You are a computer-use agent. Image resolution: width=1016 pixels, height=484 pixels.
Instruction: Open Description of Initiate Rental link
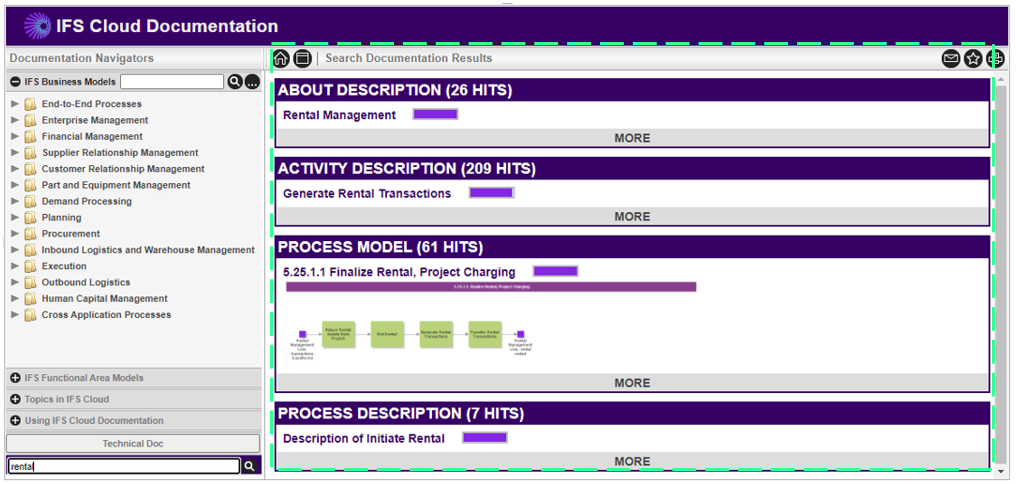(x=364, y=439)
